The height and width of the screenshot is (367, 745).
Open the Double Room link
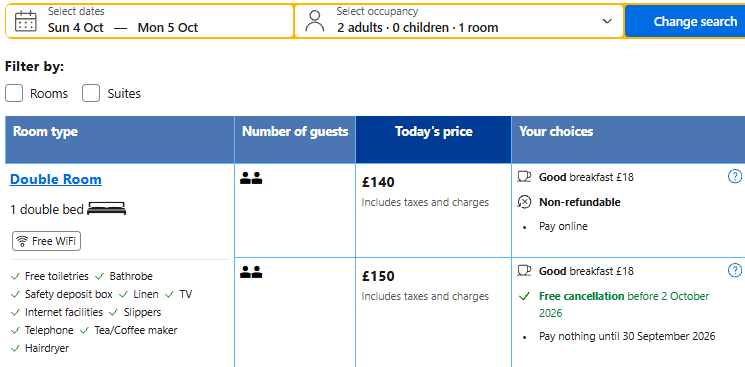(56, 179)
